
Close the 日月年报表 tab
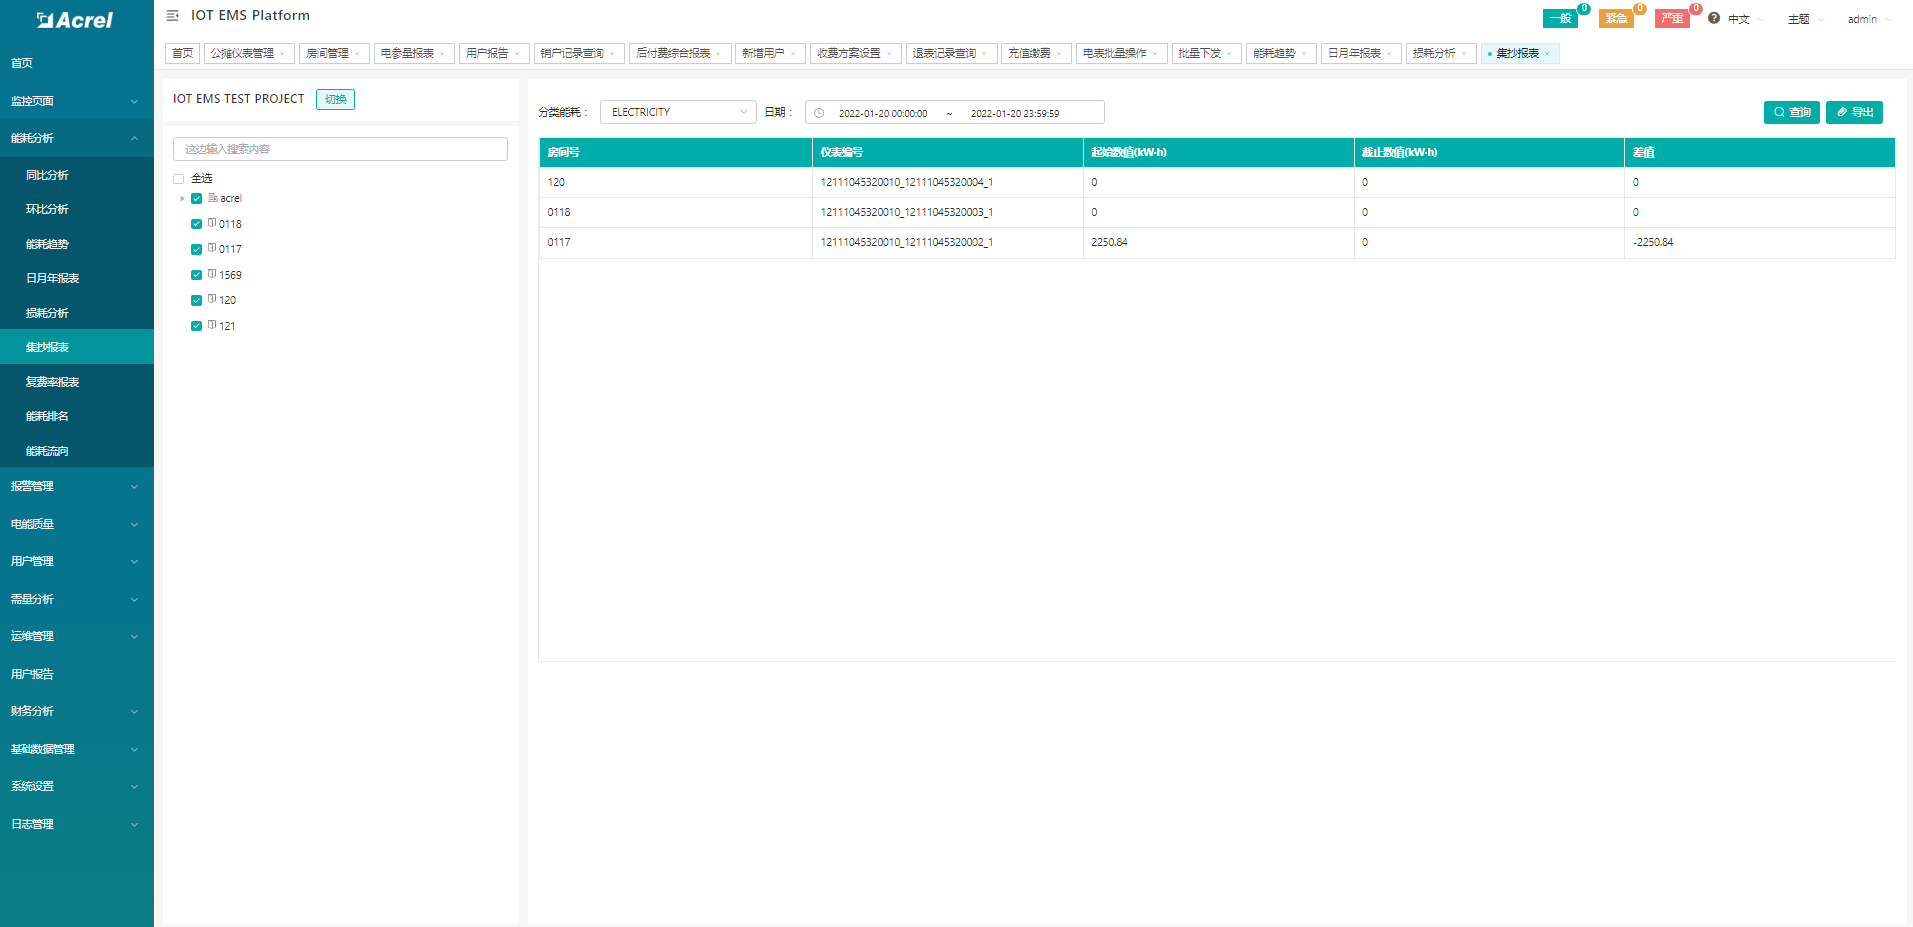[1389, 54]
